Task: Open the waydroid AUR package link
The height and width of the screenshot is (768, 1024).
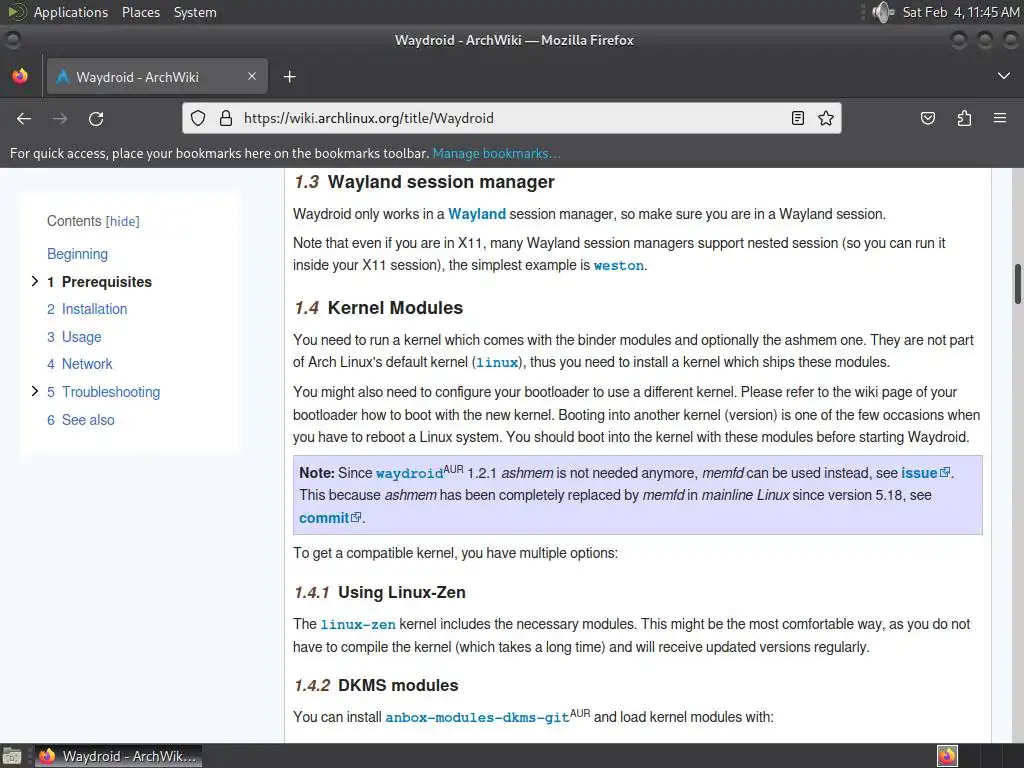Action: (409, 473)
